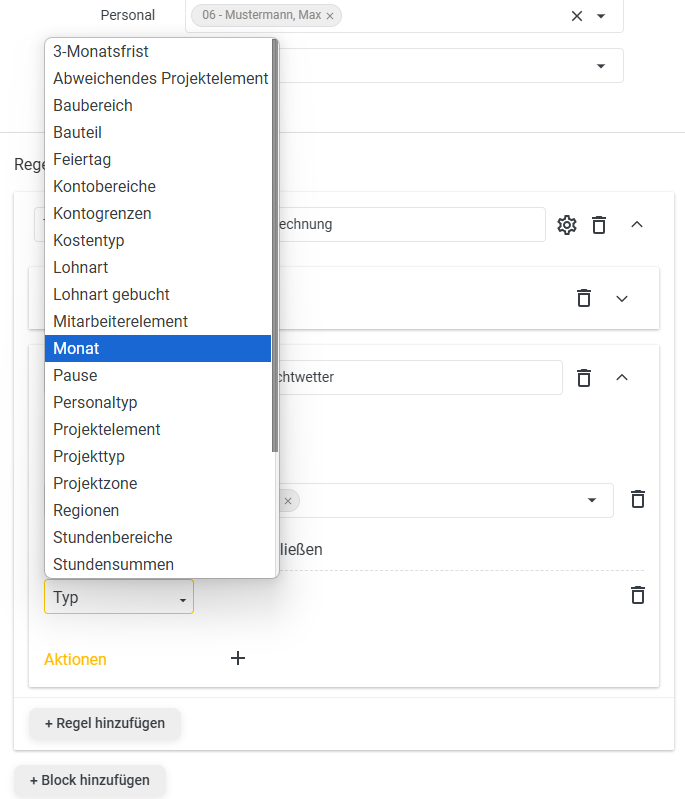
Task: Click the + Block hinzufügen button
Action: click(90, 780)
